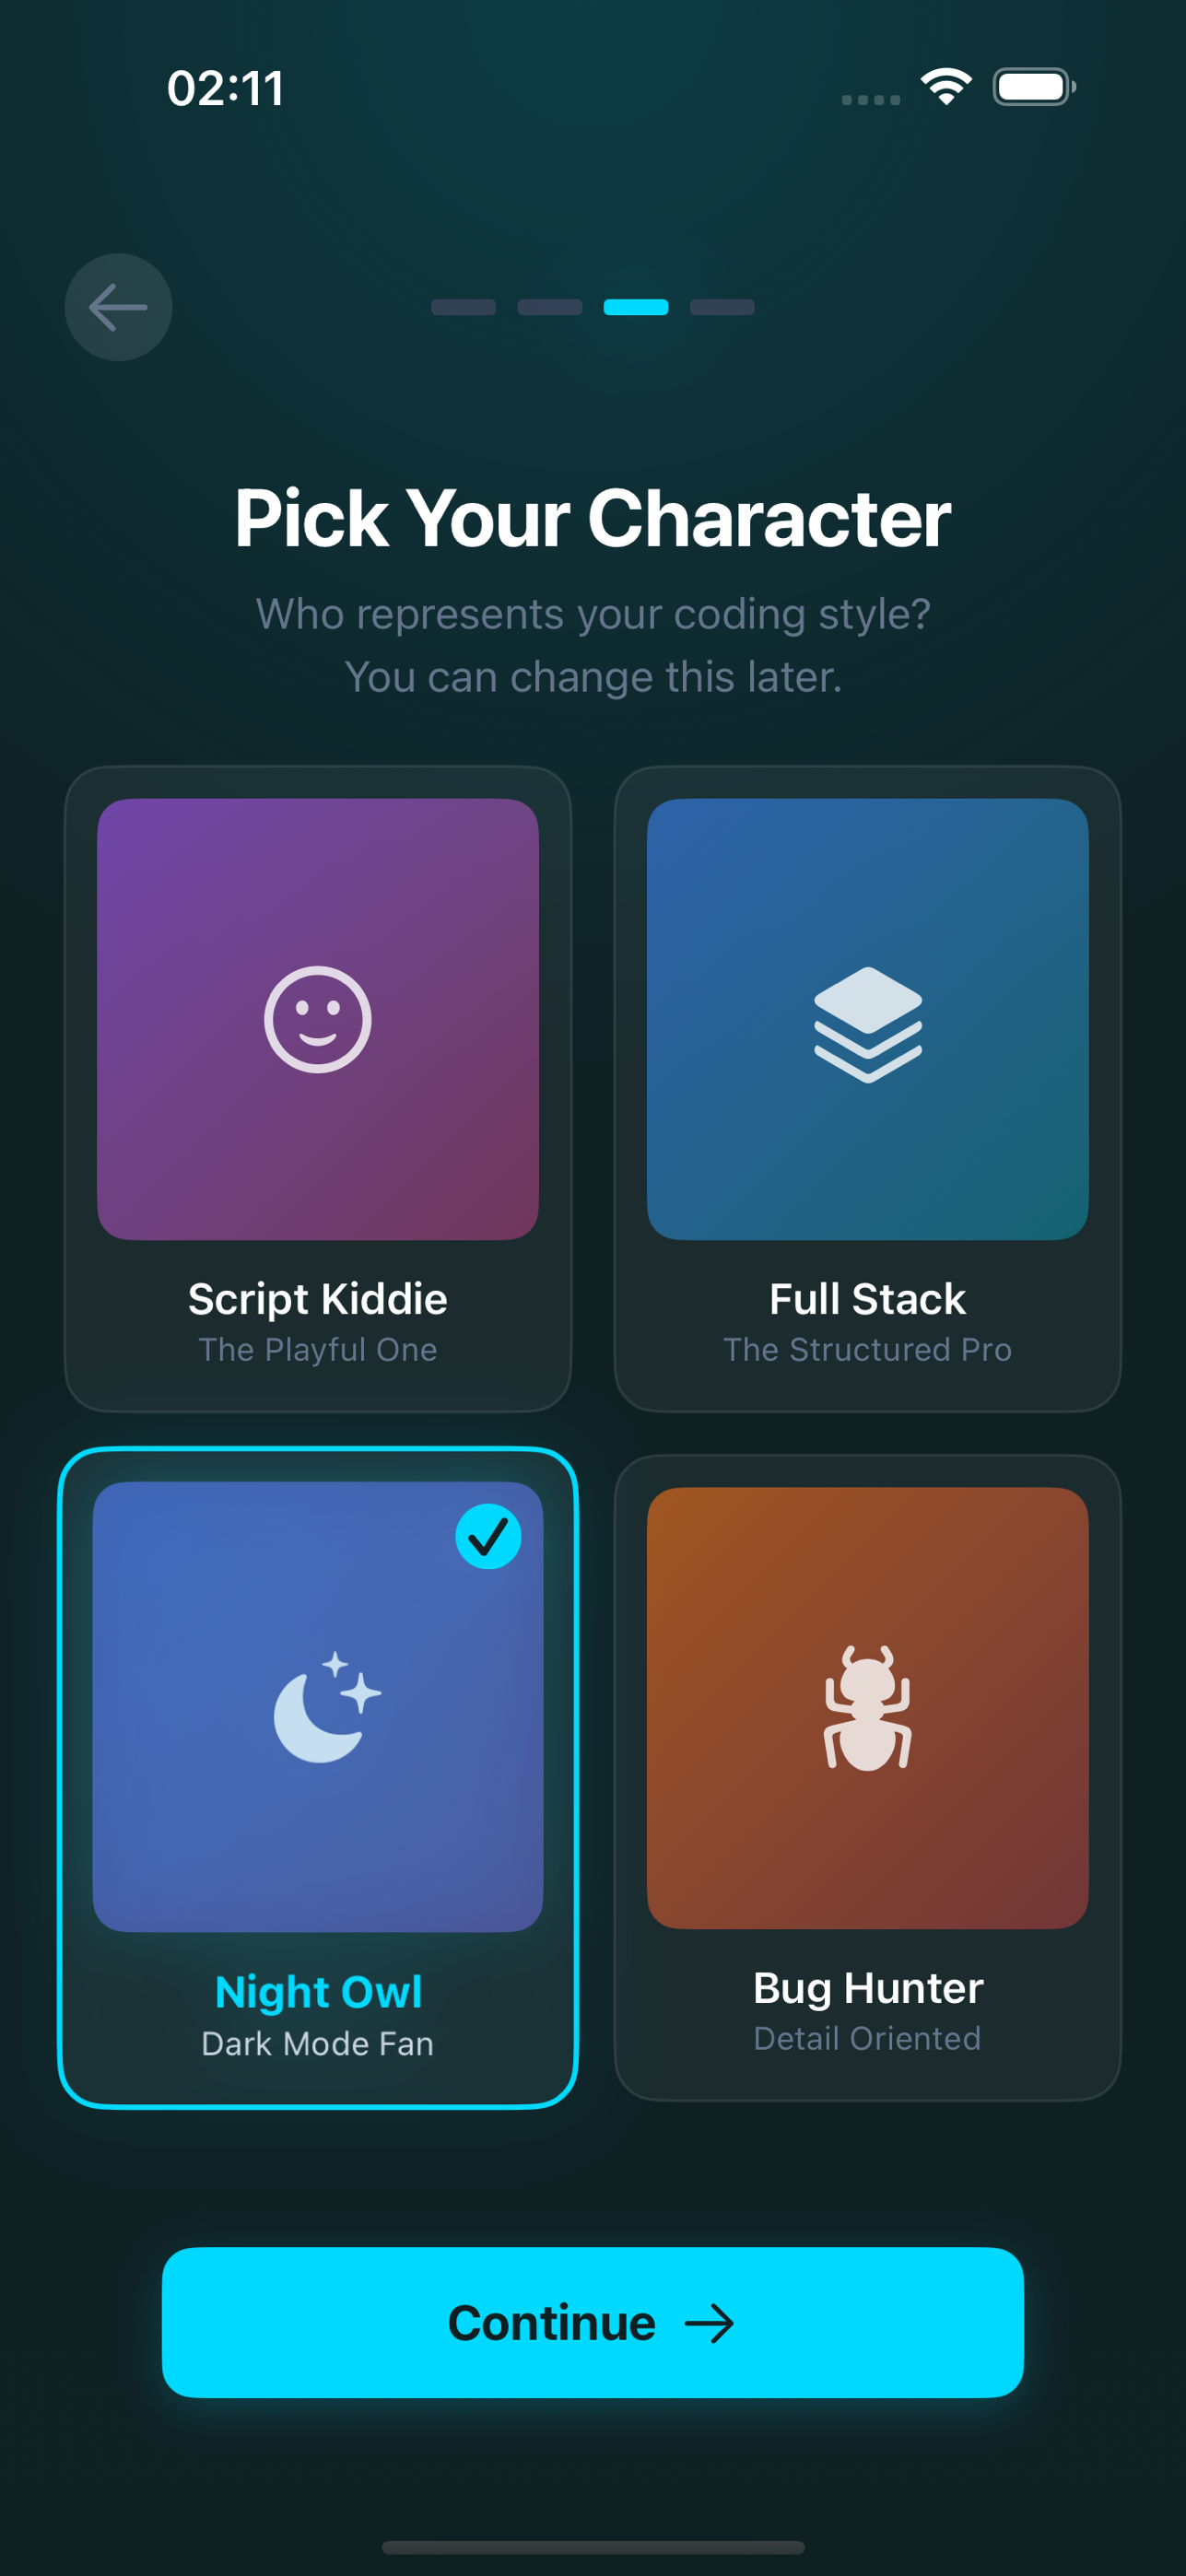The width and height of the screenshot is (1186, 2576).
Task: Tap the stacked layers icon
Action: point(867,1023)
